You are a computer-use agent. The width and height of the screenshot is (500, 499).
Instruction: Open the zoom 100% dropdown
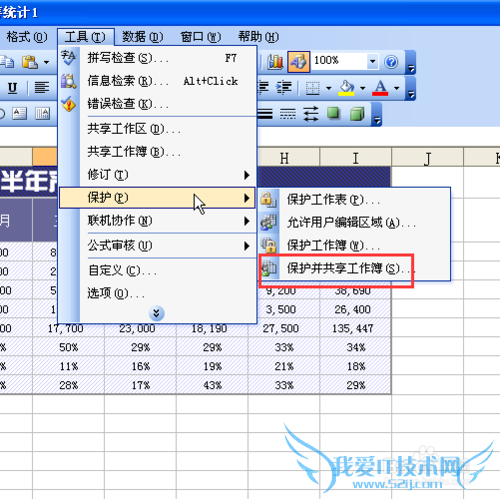[x=373, y=61]
